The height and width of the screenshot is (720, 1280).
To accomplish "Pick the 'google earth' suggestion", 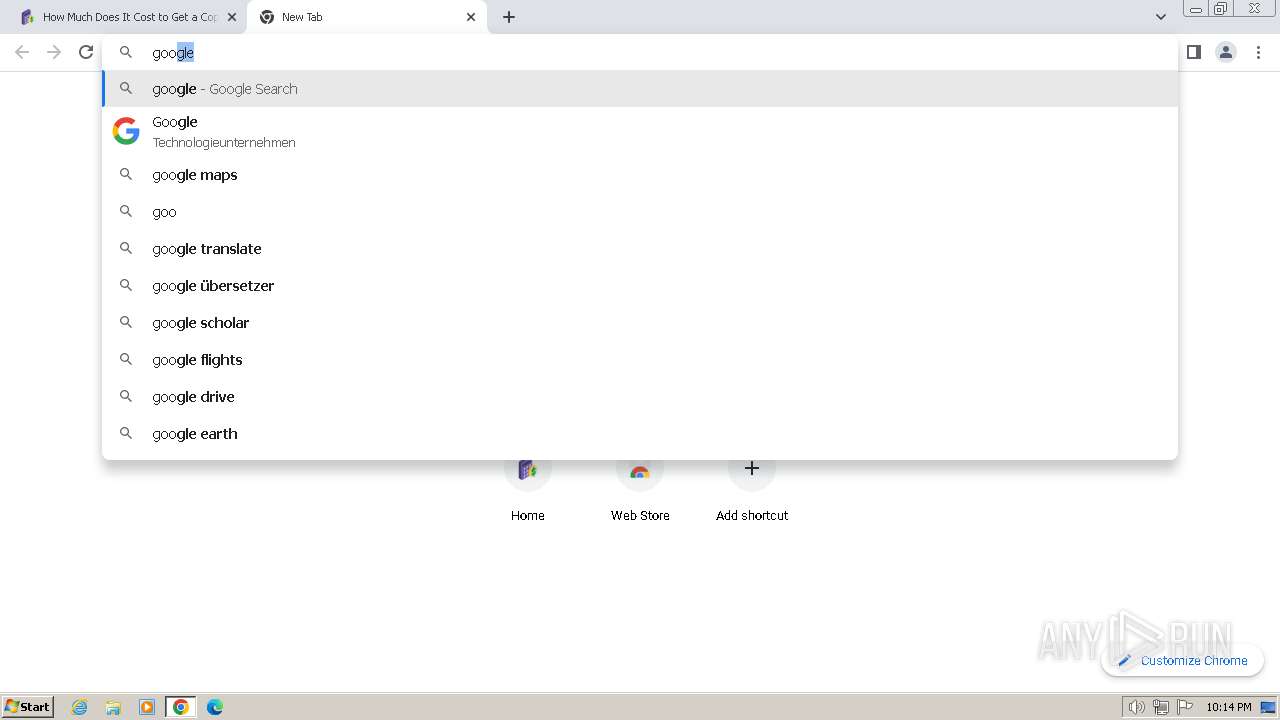I will click(x=640, y=434).
